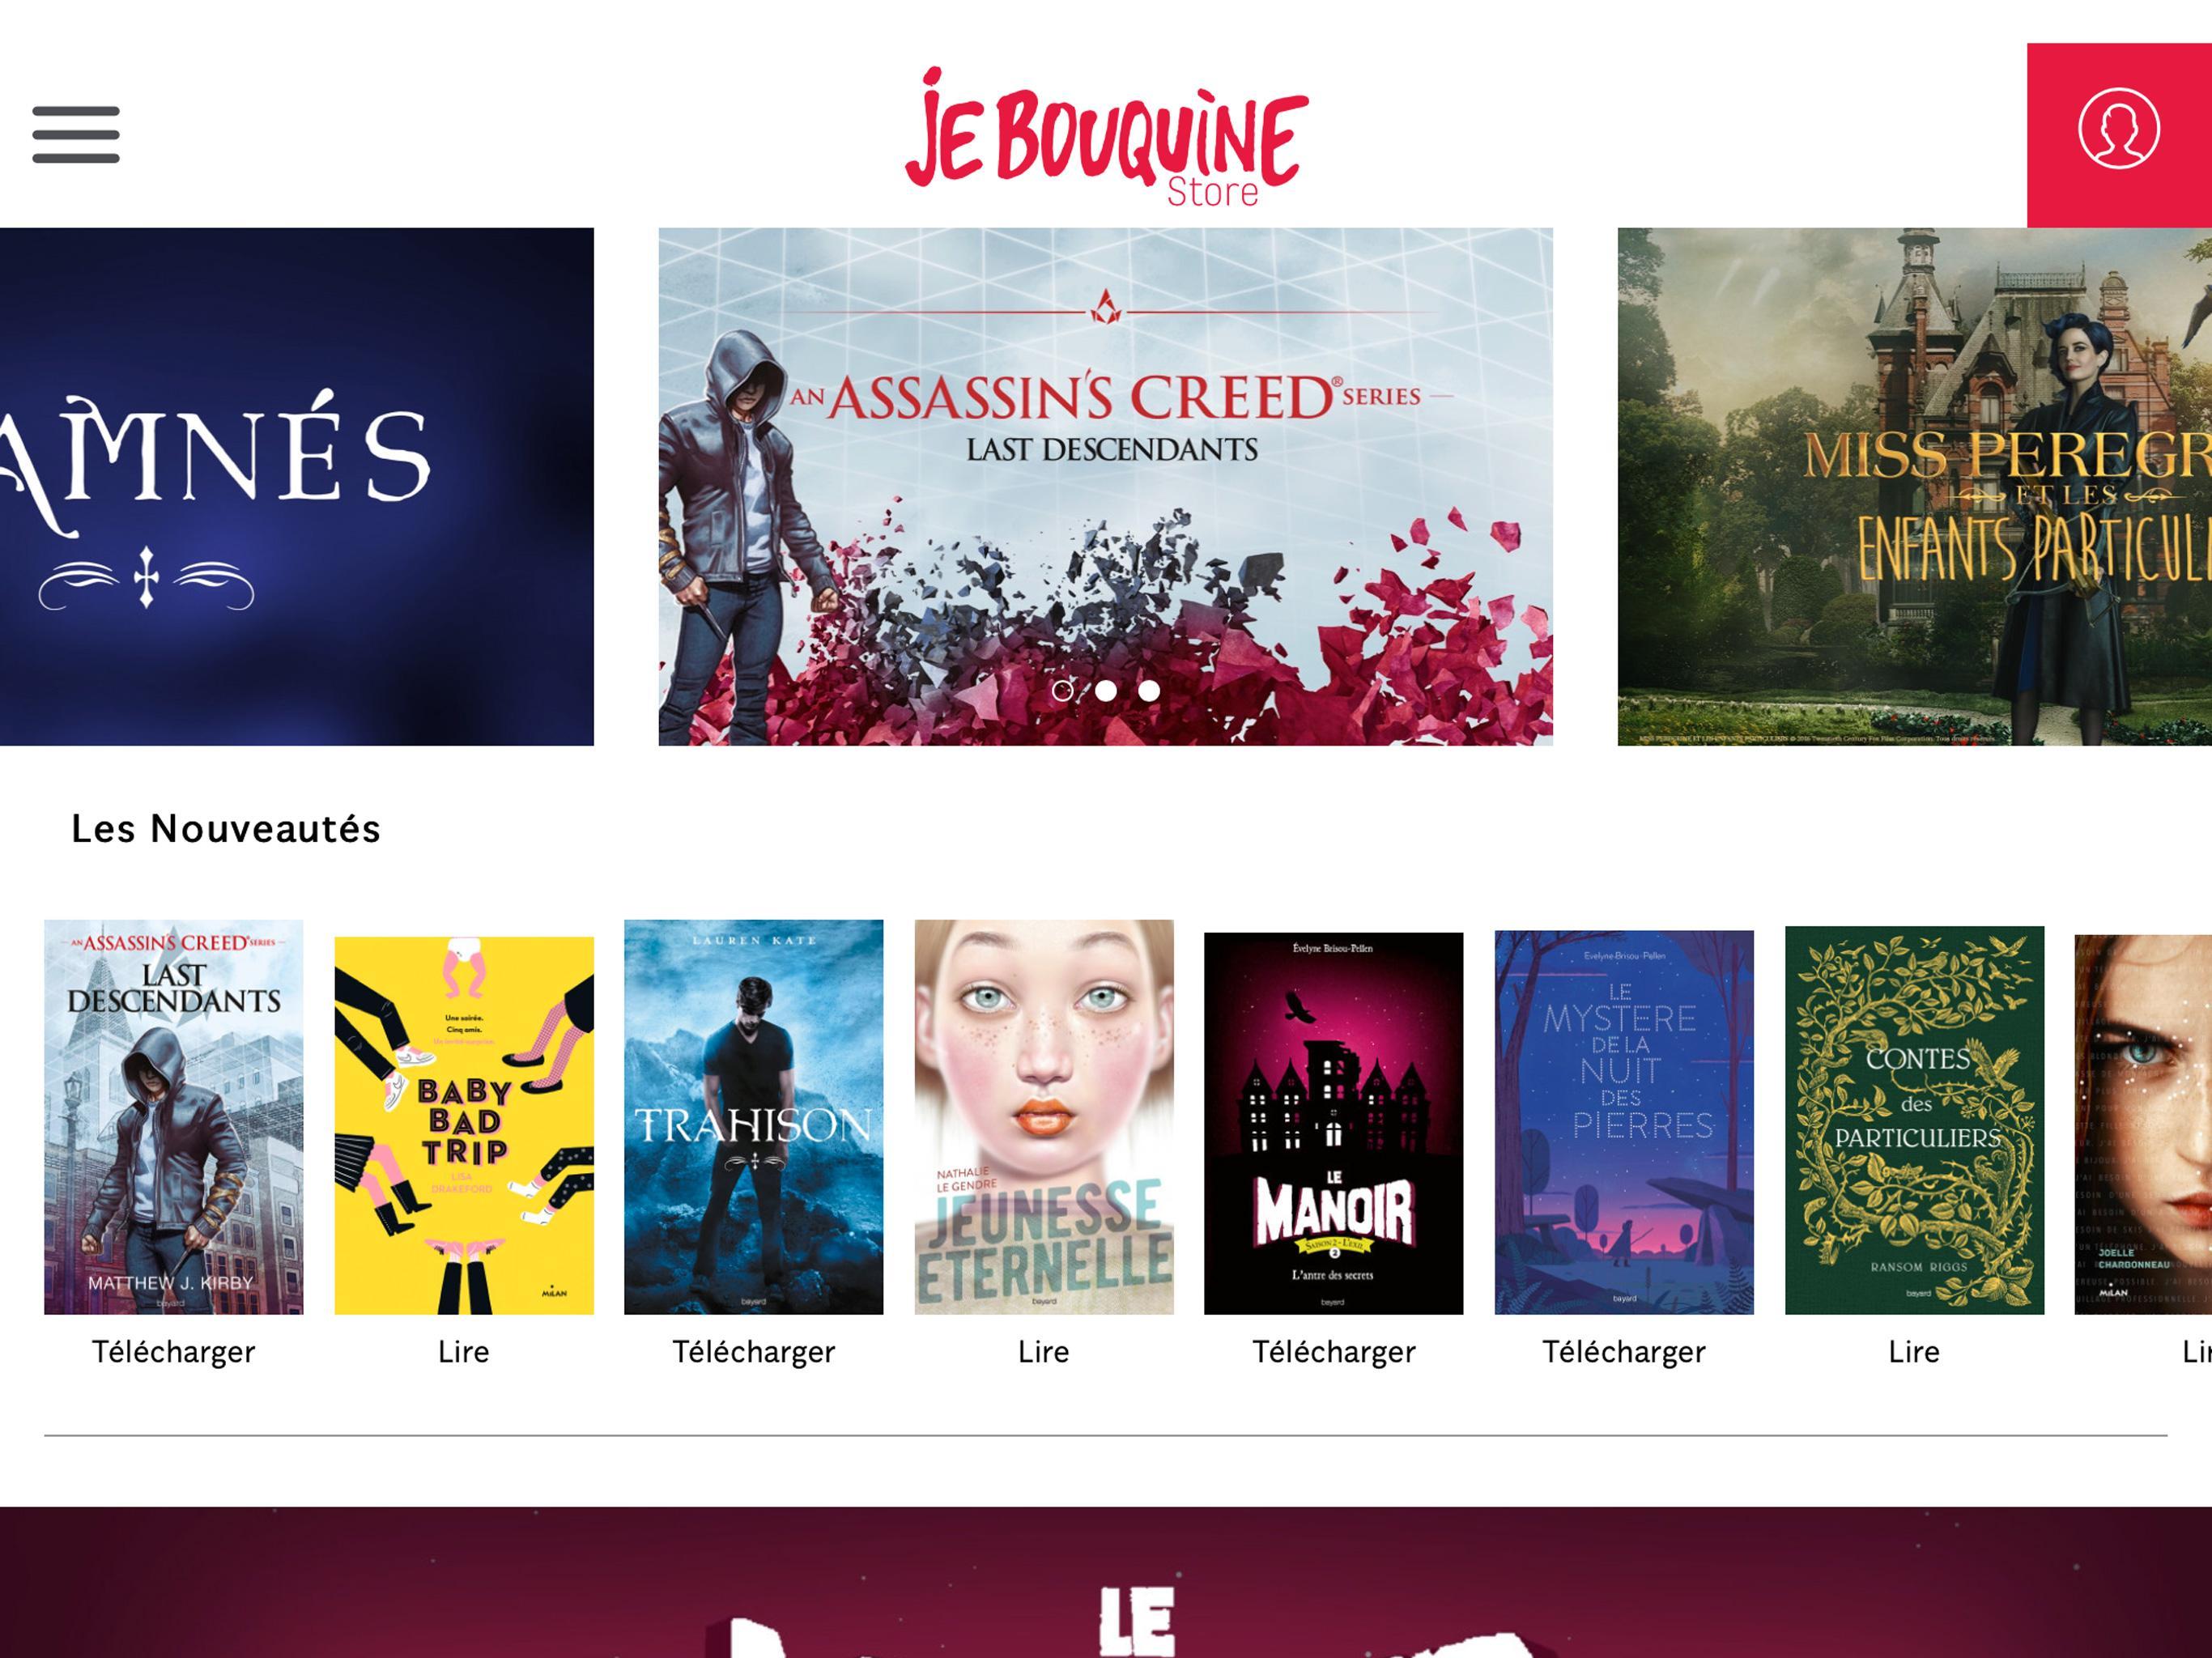Select the third carousel page dot
The image size is (2212, 1658).
(x=1149, y=690)
